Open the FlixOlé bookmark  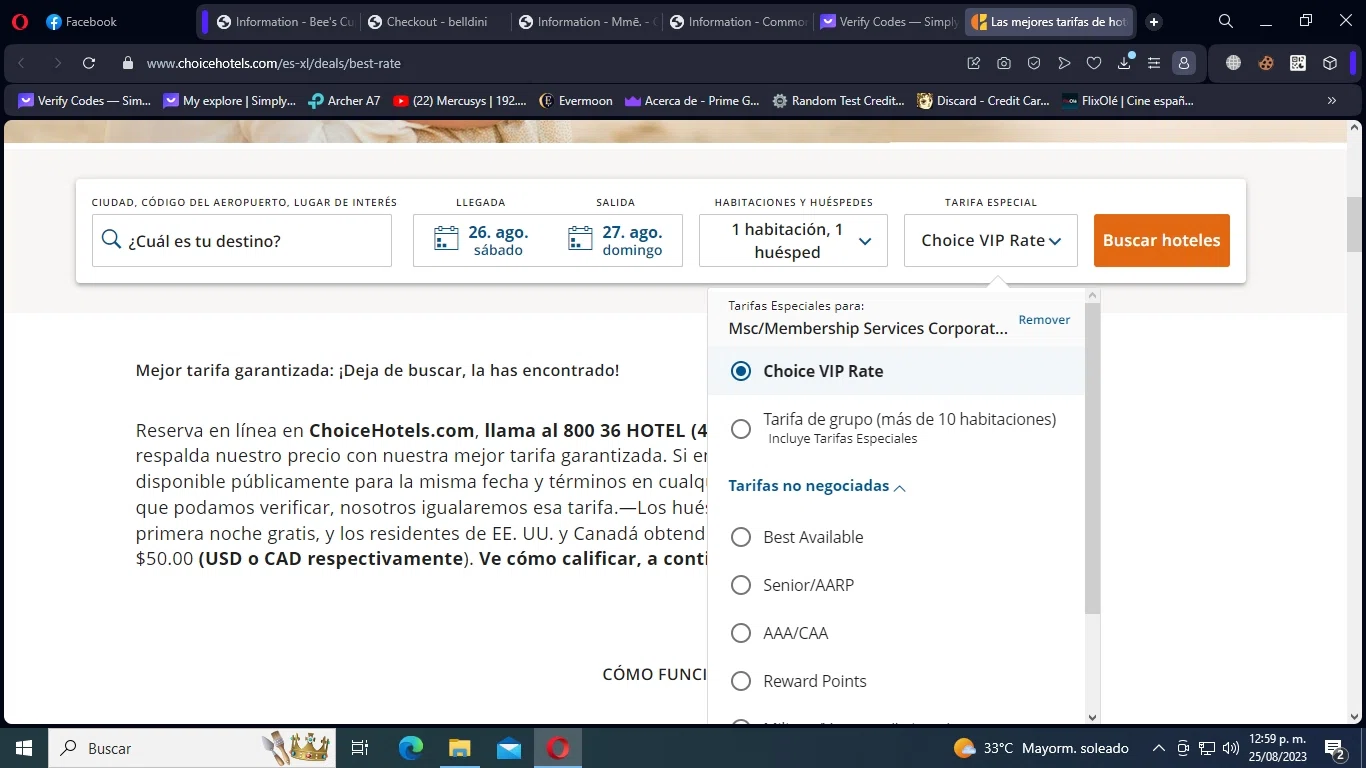tap(1128, 100)
